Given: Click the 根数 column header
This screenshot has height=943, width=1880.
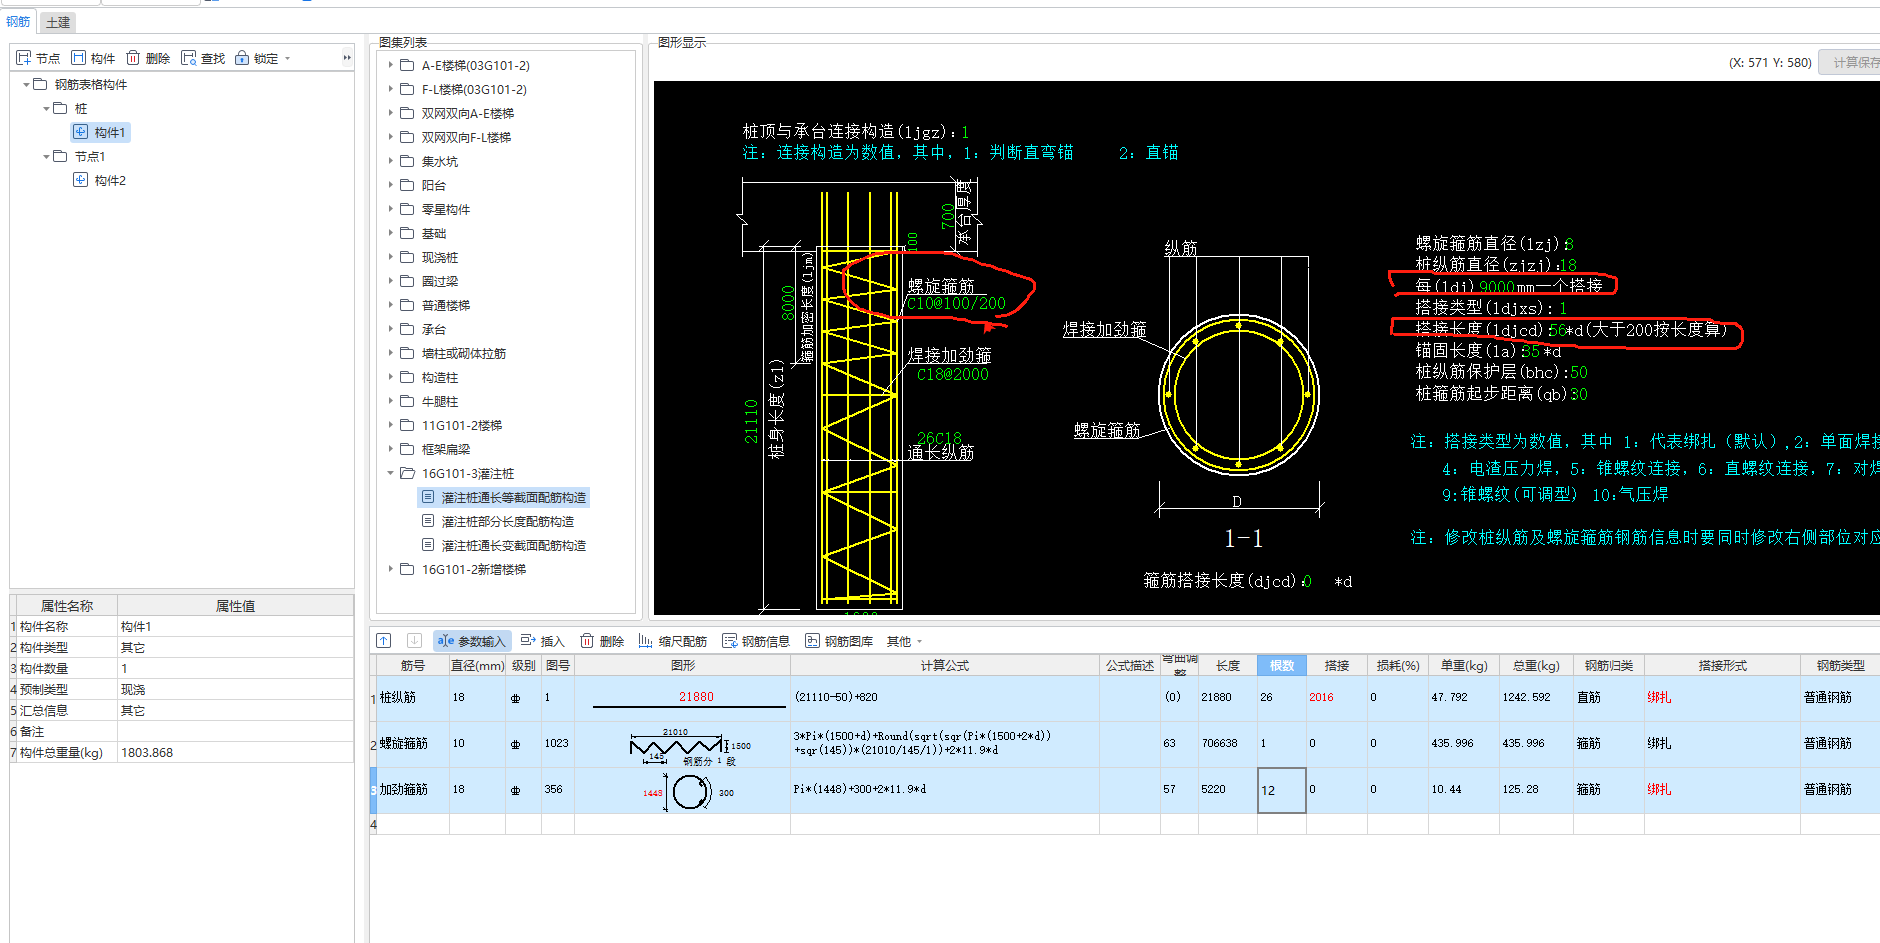Looking at the screenshot, I should click(1282, 665).
